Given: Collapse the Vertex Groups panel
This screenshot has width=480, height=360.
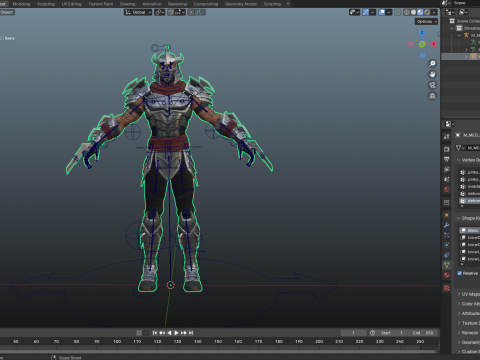Looking at the screenshot, I should point(459,160).
